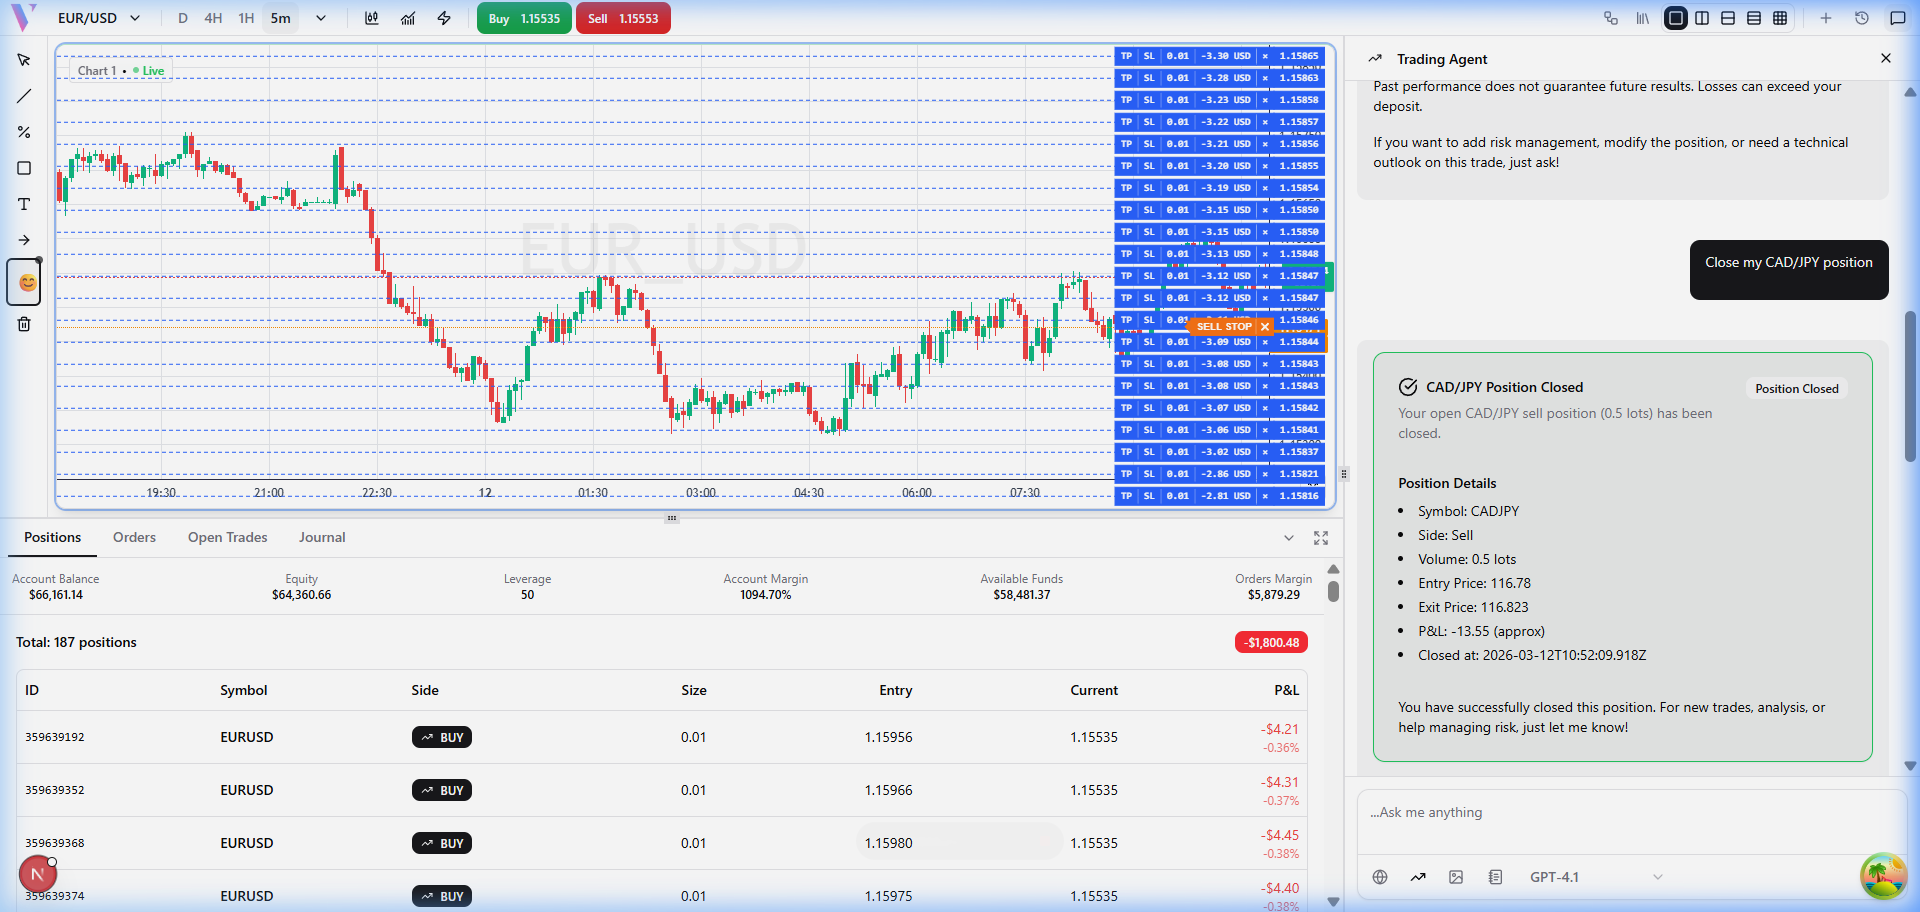Switch to the four-chart grid layout
Screen dimensions: 1920x912
click(1780, 18)
